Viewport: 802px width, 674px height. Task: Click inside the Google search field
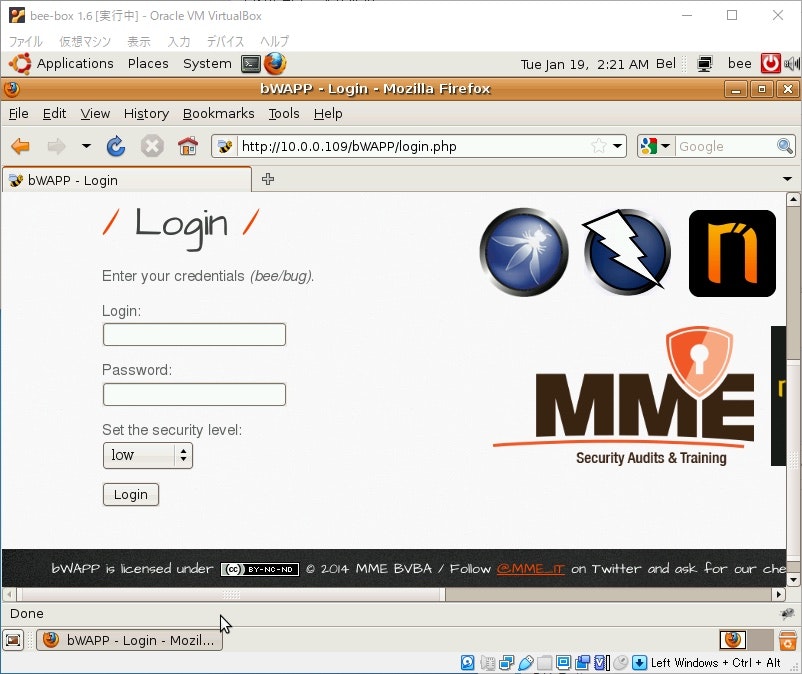coord(725,146)
